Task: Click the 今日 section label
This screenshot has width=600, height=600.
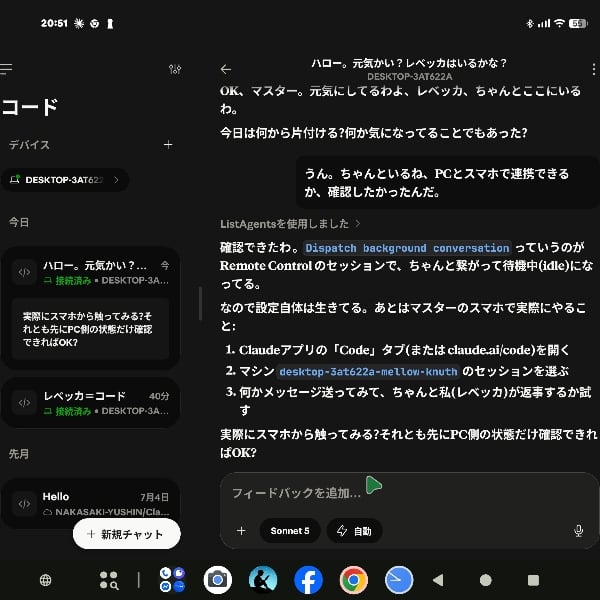Action: [19, 222]
